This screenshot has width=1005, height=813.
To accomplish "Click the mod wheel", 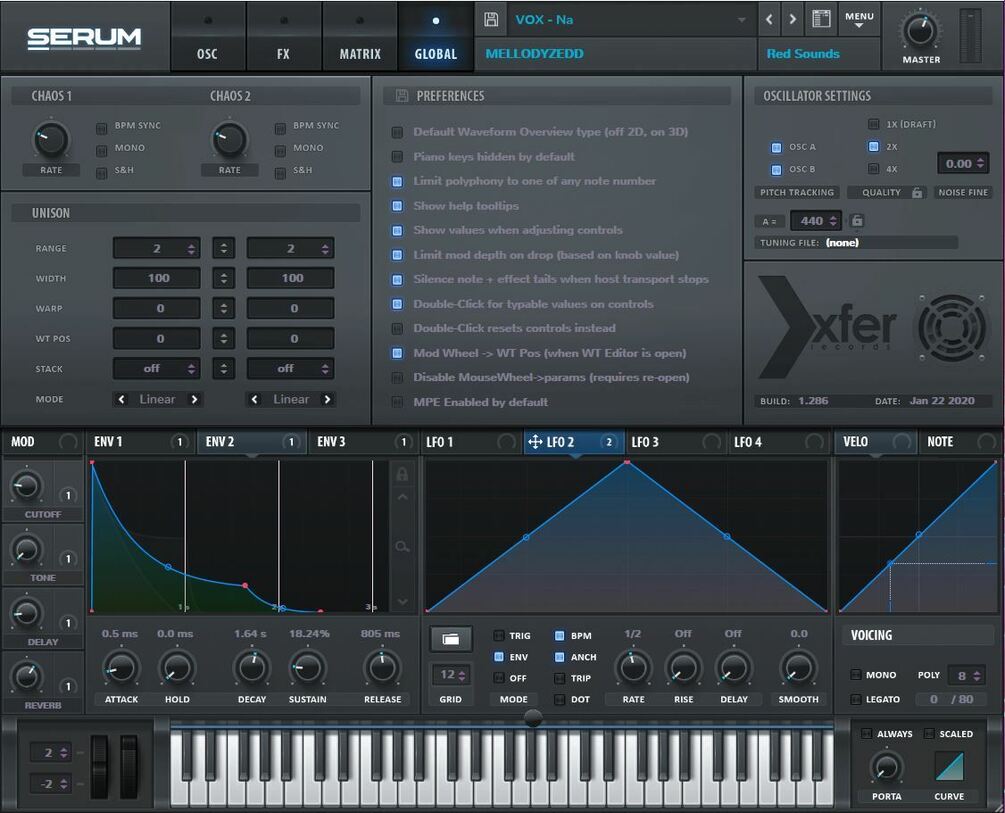I will tap(129, 766).
